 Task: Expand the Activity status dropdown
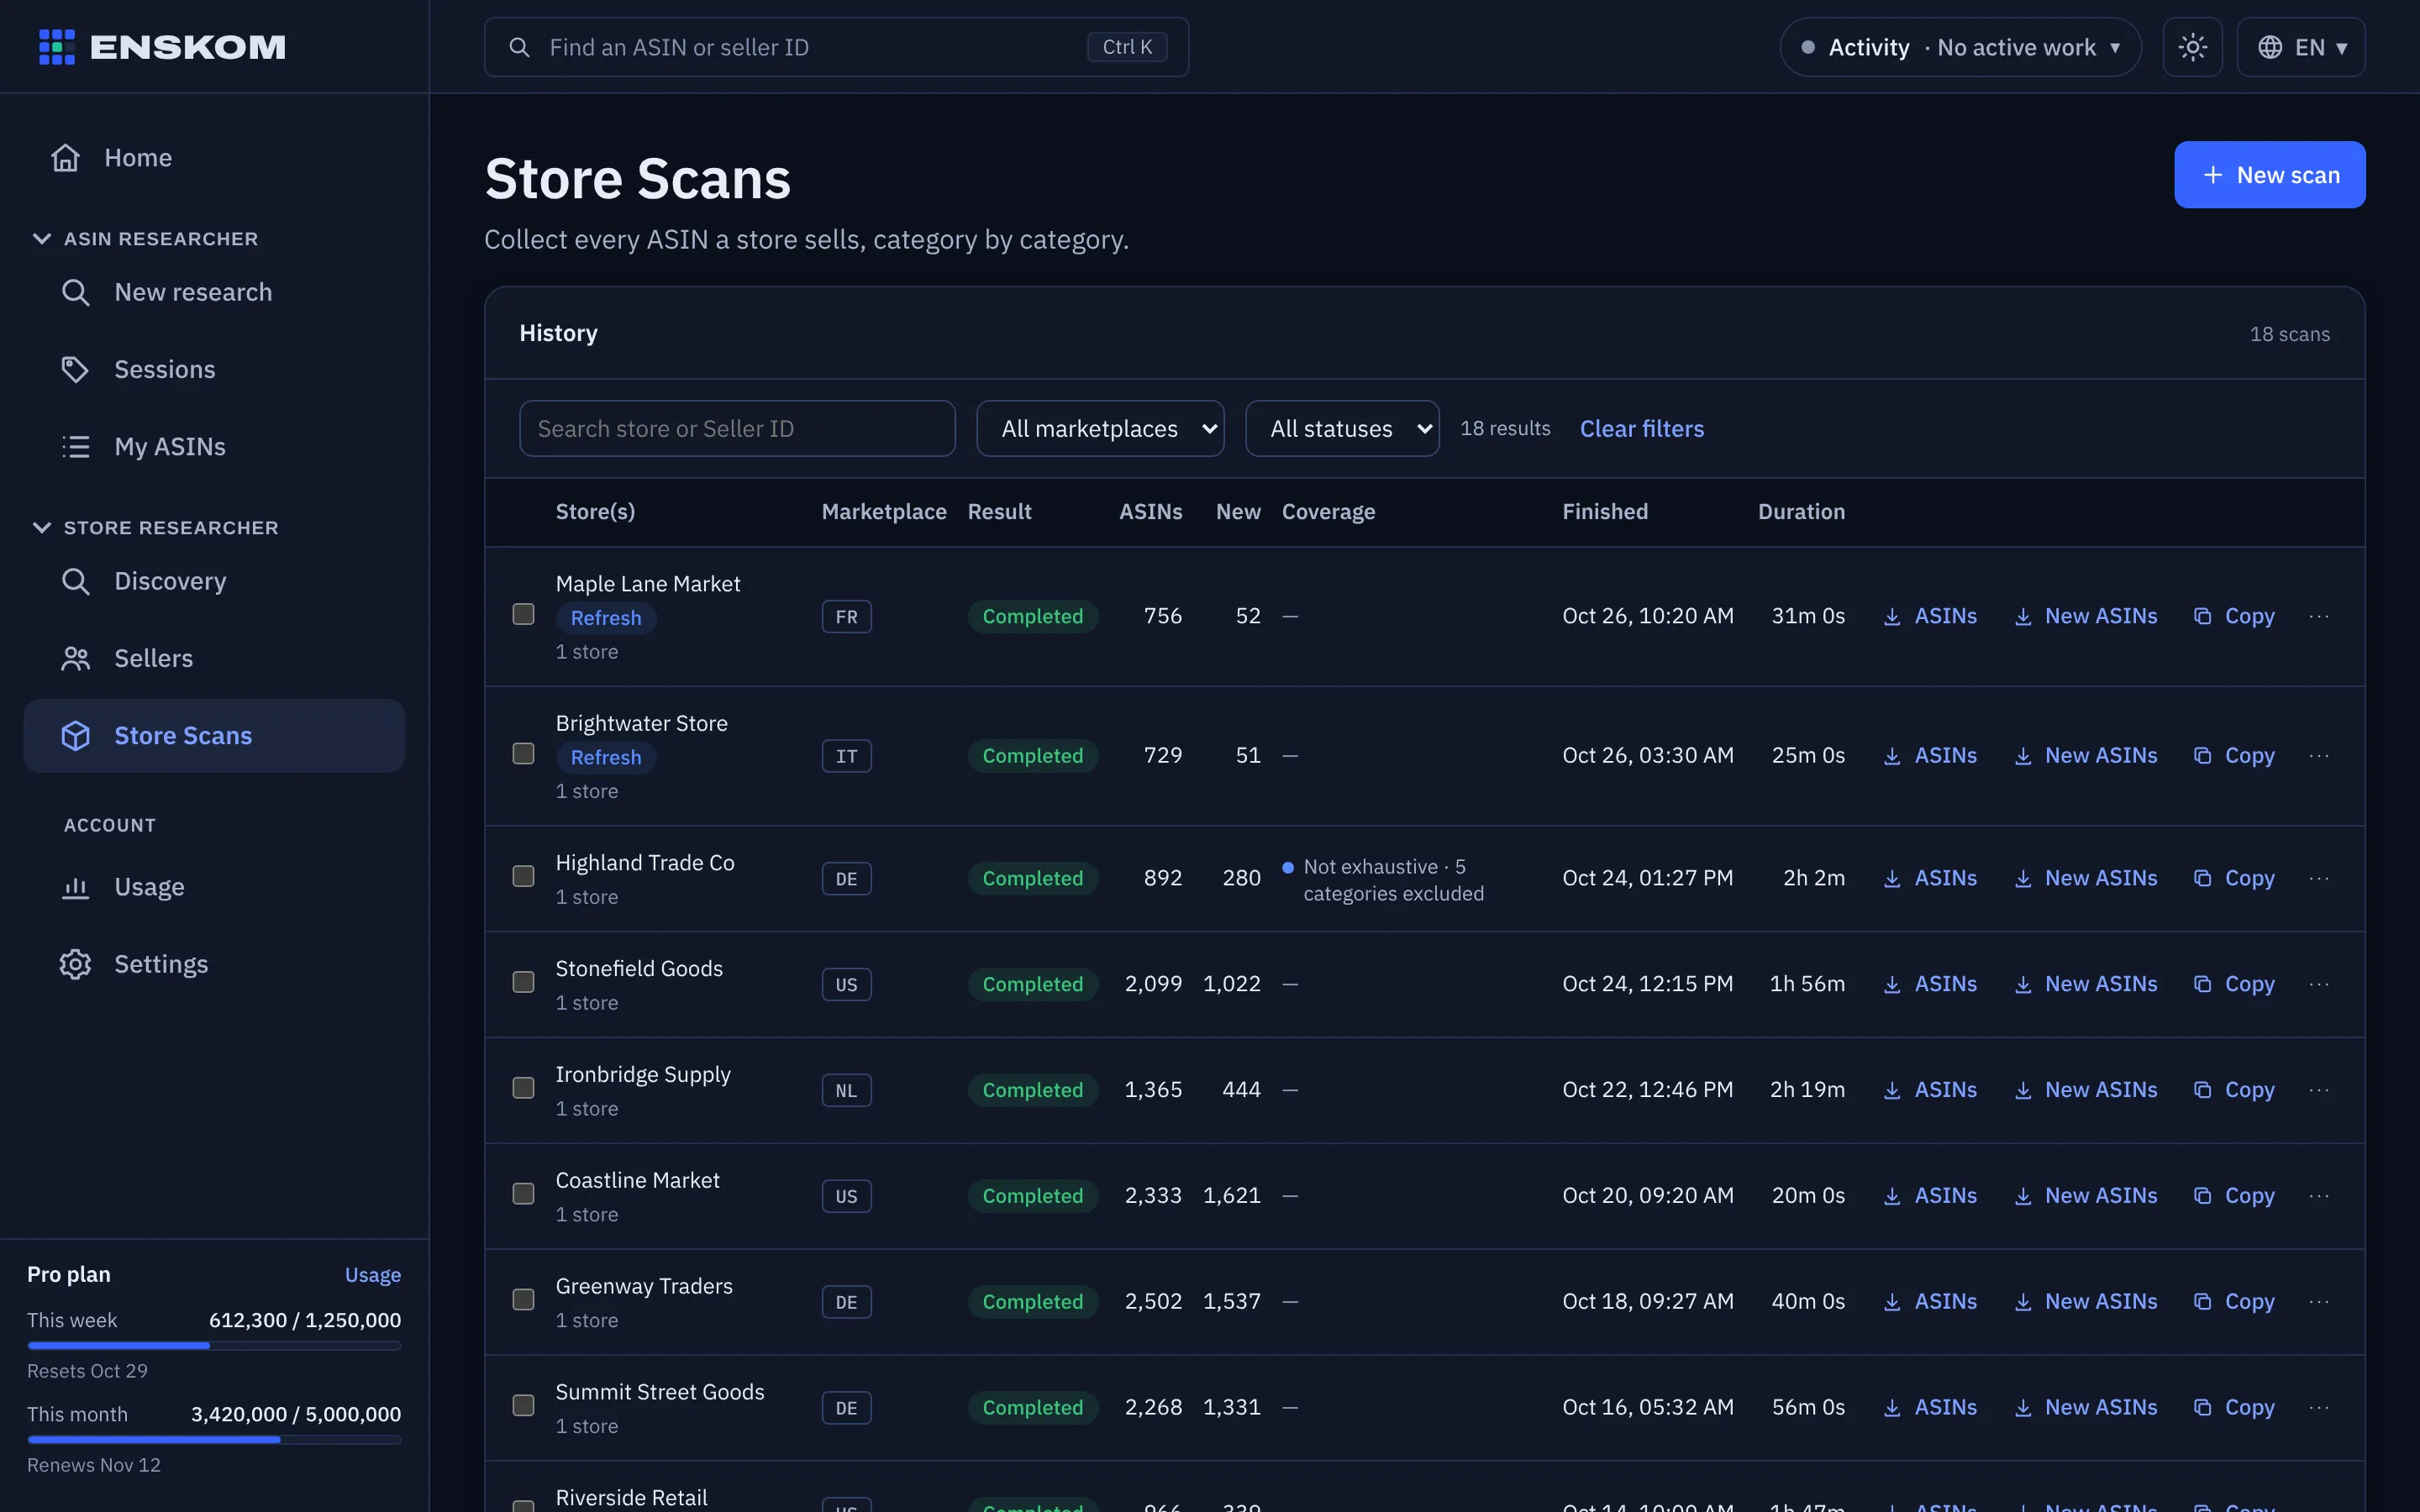pyautogui.click(x=1960, y=47)
